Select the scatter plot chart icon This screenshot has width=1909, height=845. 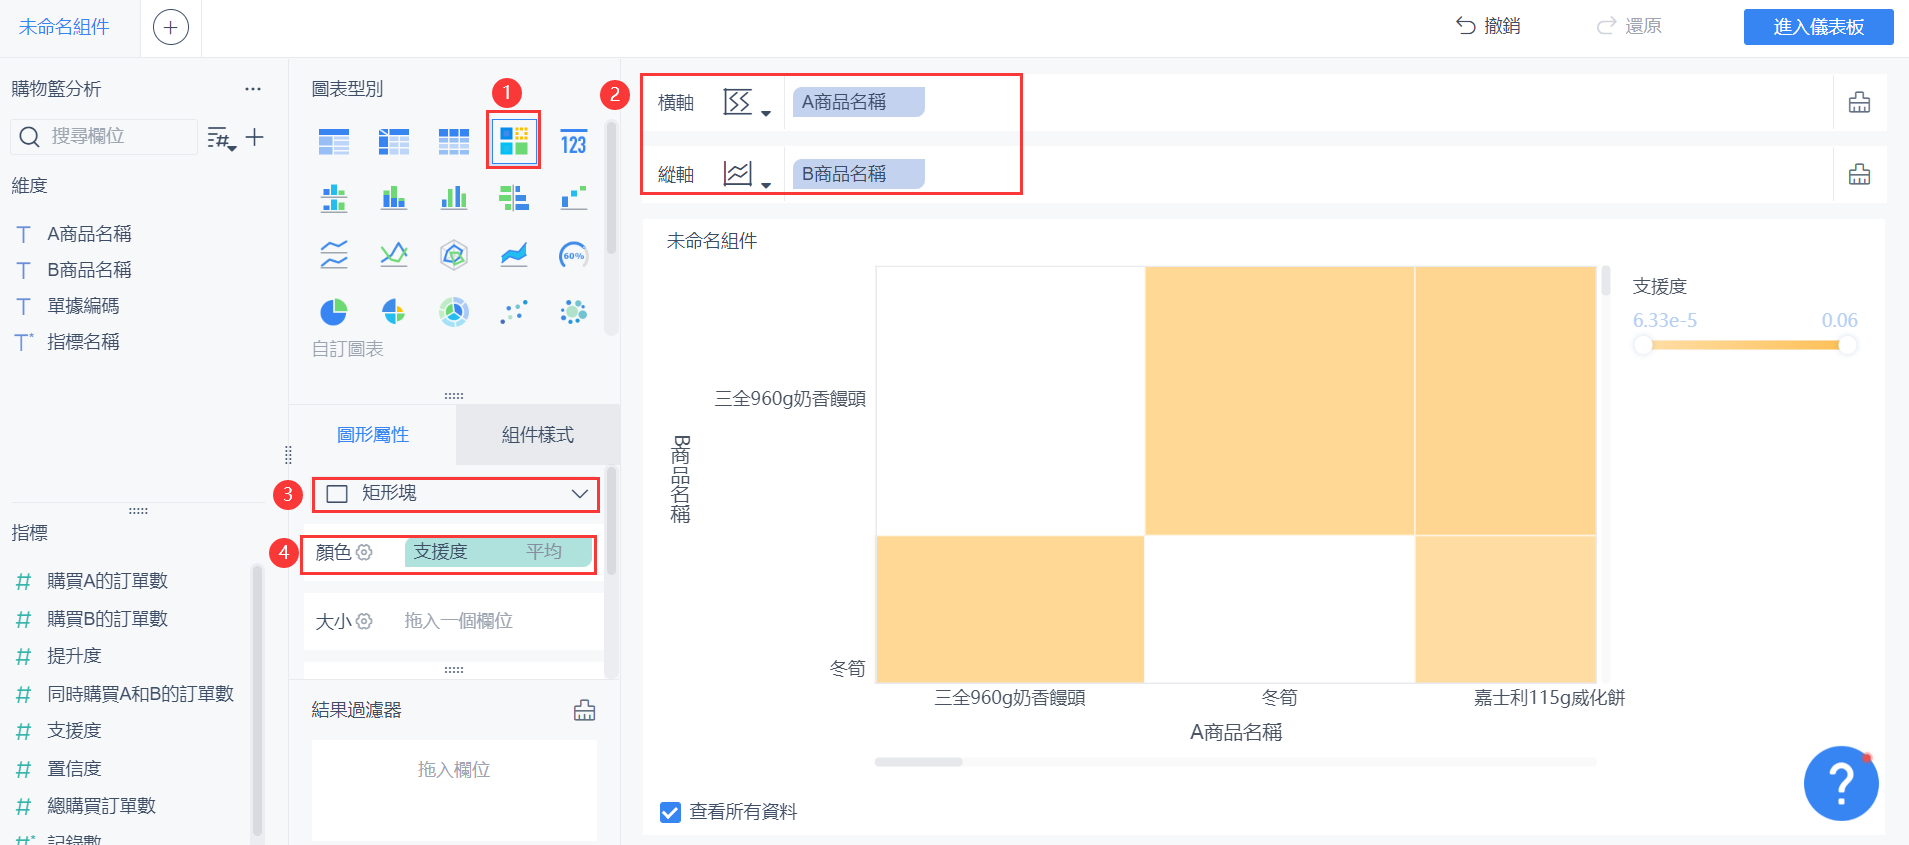pos(513,312)
